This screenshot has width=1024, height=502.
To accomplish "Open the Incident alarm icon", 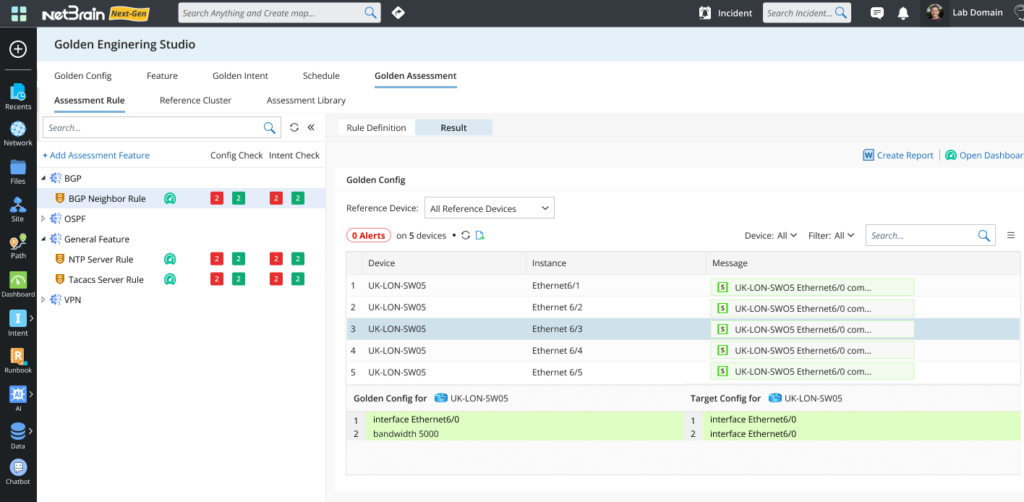I will 705,12.
